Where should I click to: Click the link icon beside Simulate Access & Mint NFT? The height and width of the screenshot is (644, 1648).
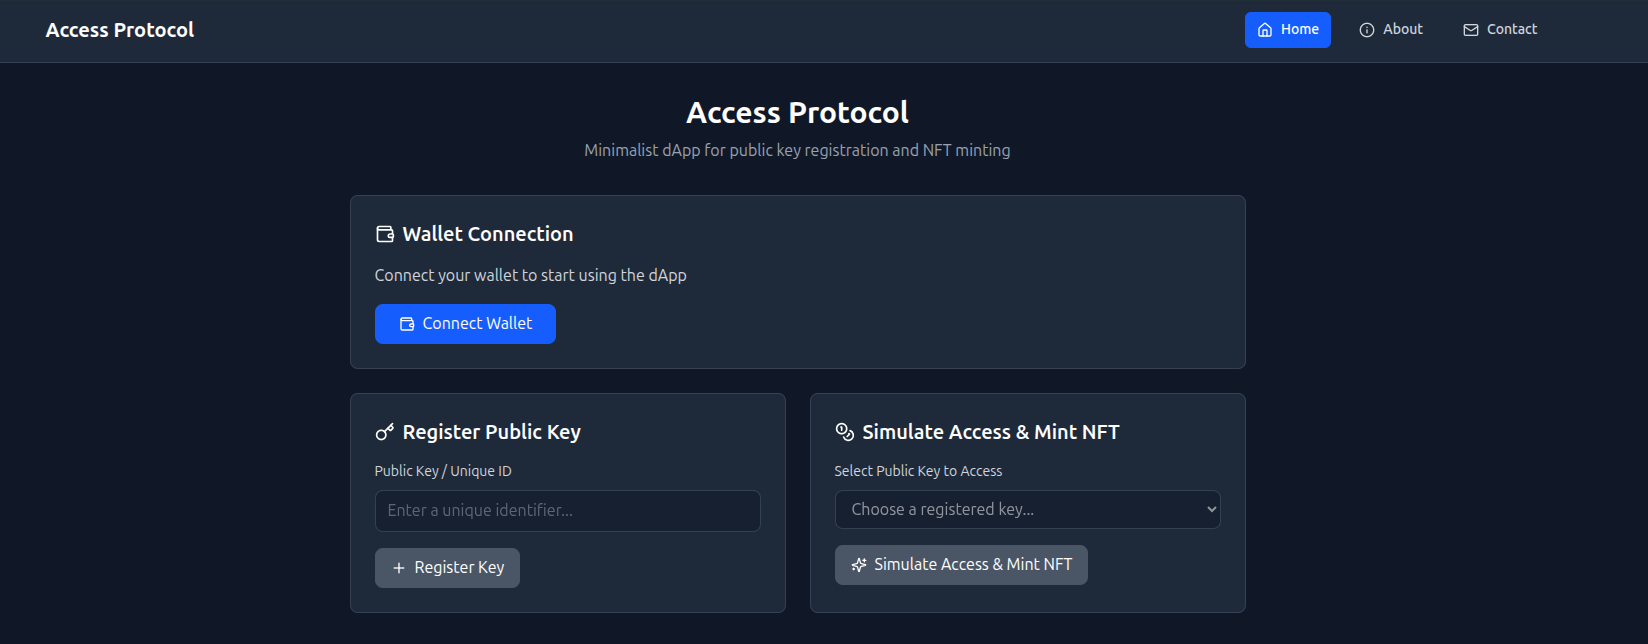coord(845,431)
